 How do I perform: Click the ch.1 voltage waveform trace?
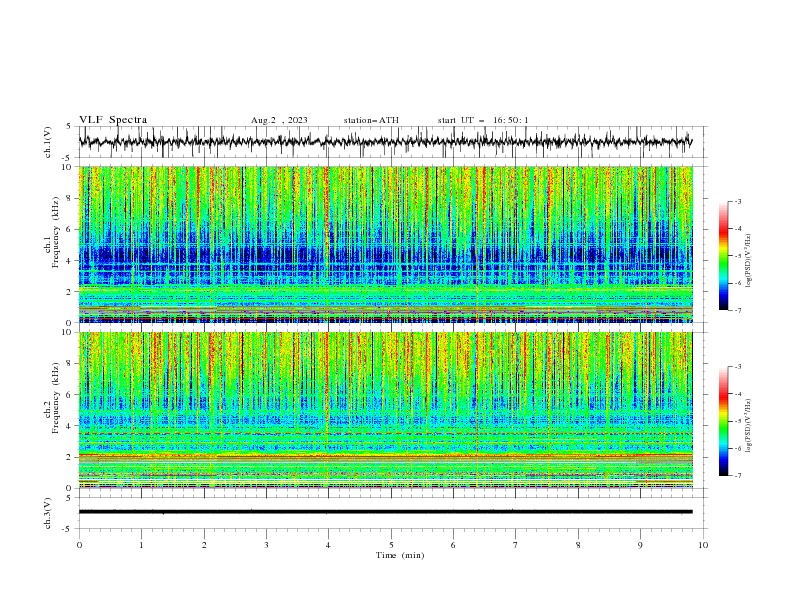pos(385,141)
